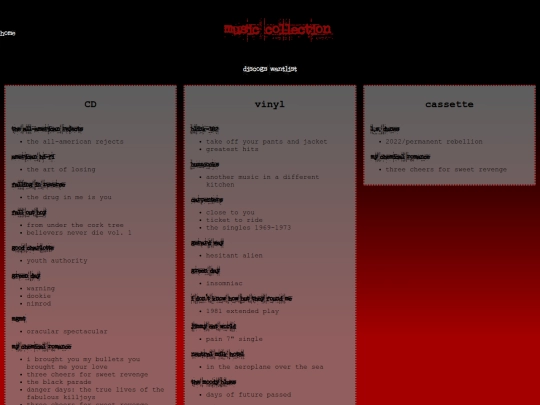Select '1981 extended play'
The height and width of the screenshot is (405, 540).
coord(242,311)
